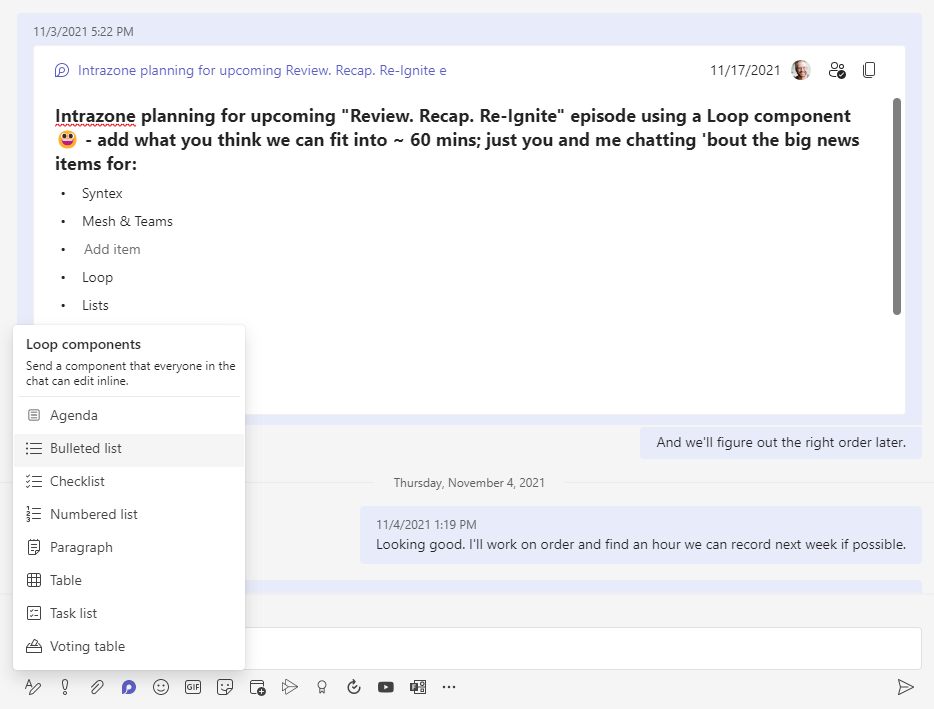
Task: Send the message with arrow icon
Action: coord(905,687)
